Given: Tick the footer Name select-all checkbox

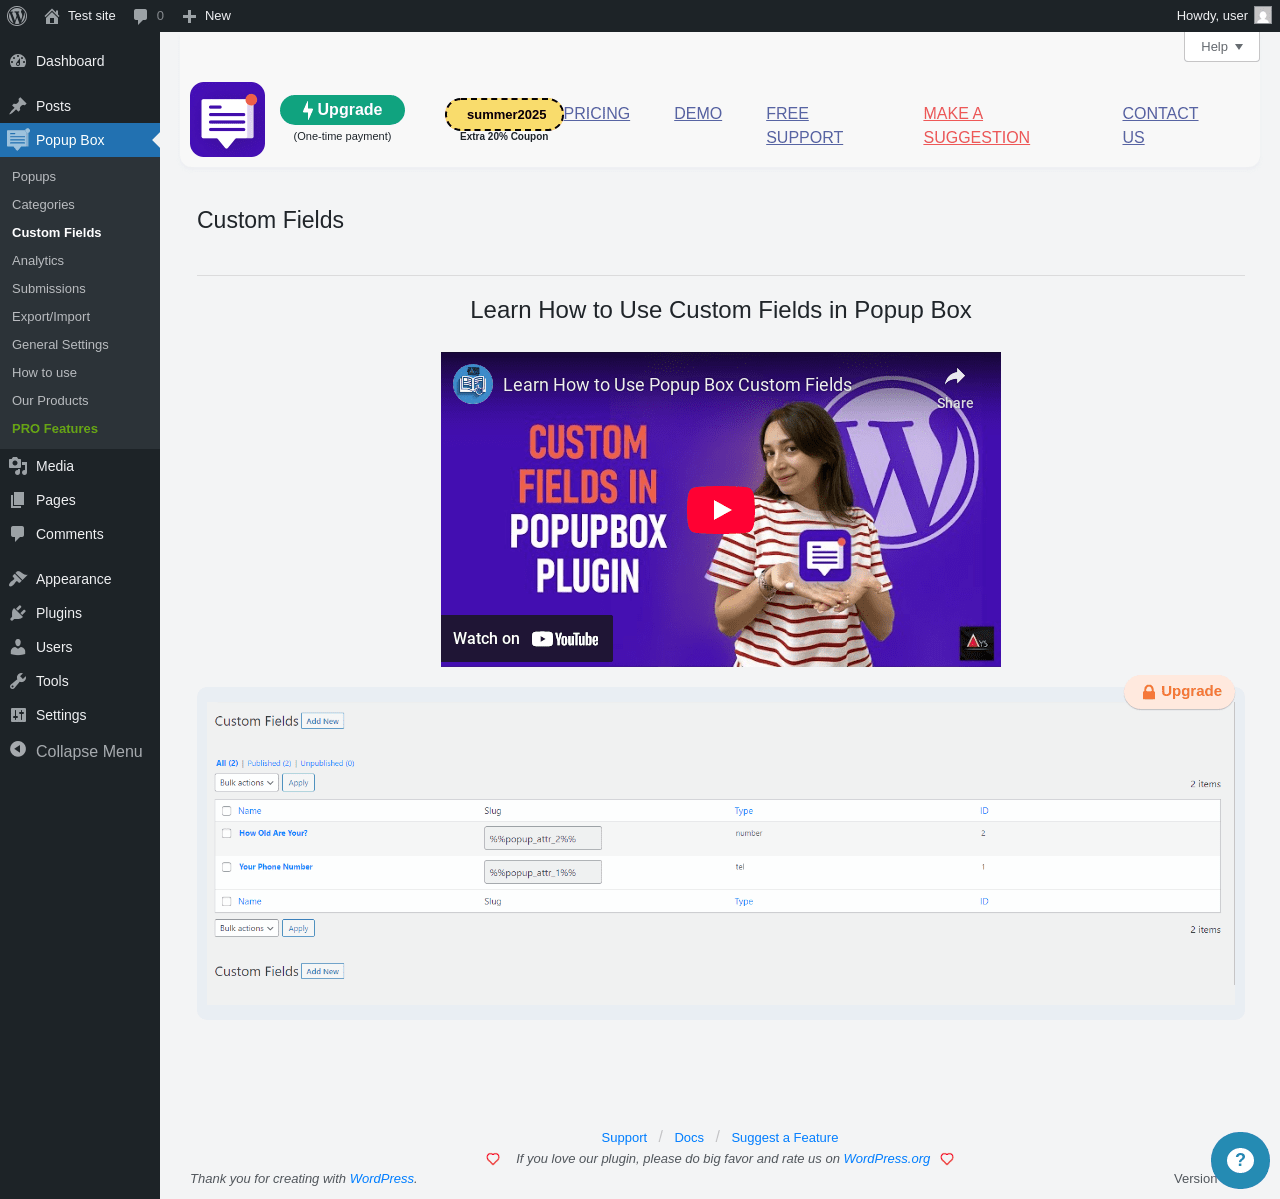Looking at the screenshot, I should coord(227,901).
